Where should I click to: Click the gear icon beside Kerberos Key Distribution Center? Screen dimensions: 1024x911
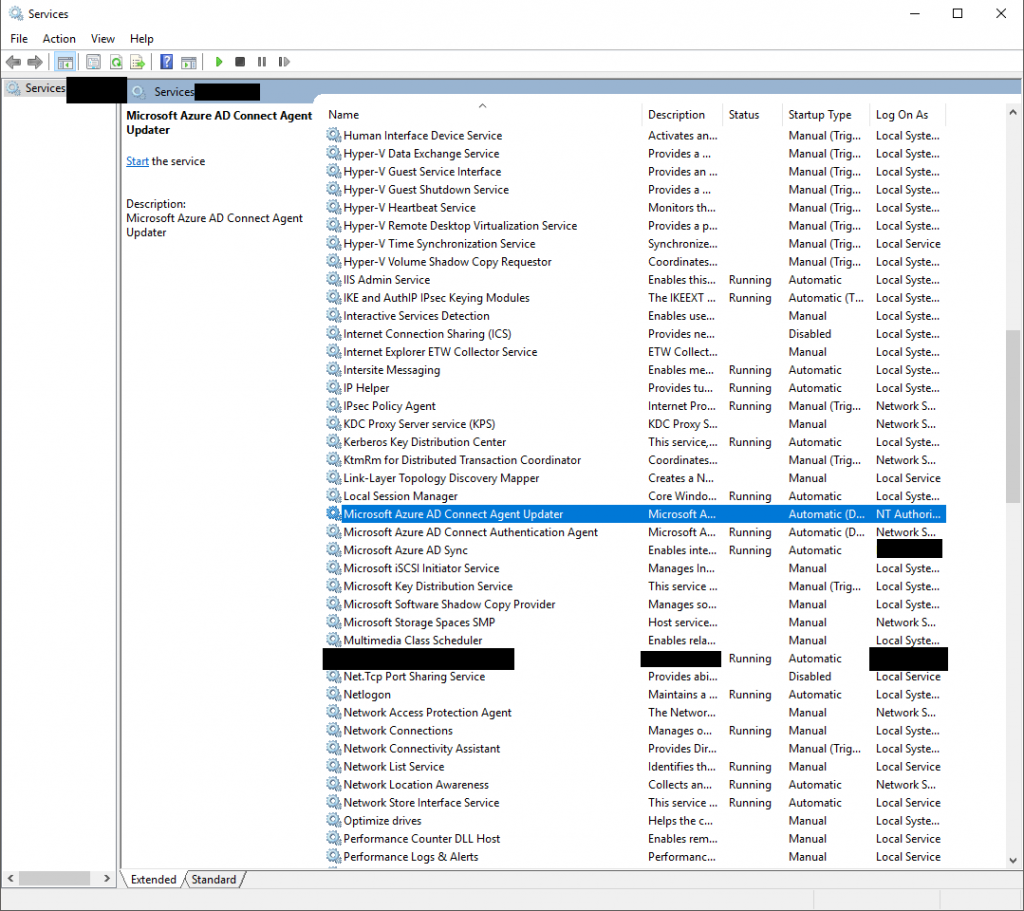334,442
